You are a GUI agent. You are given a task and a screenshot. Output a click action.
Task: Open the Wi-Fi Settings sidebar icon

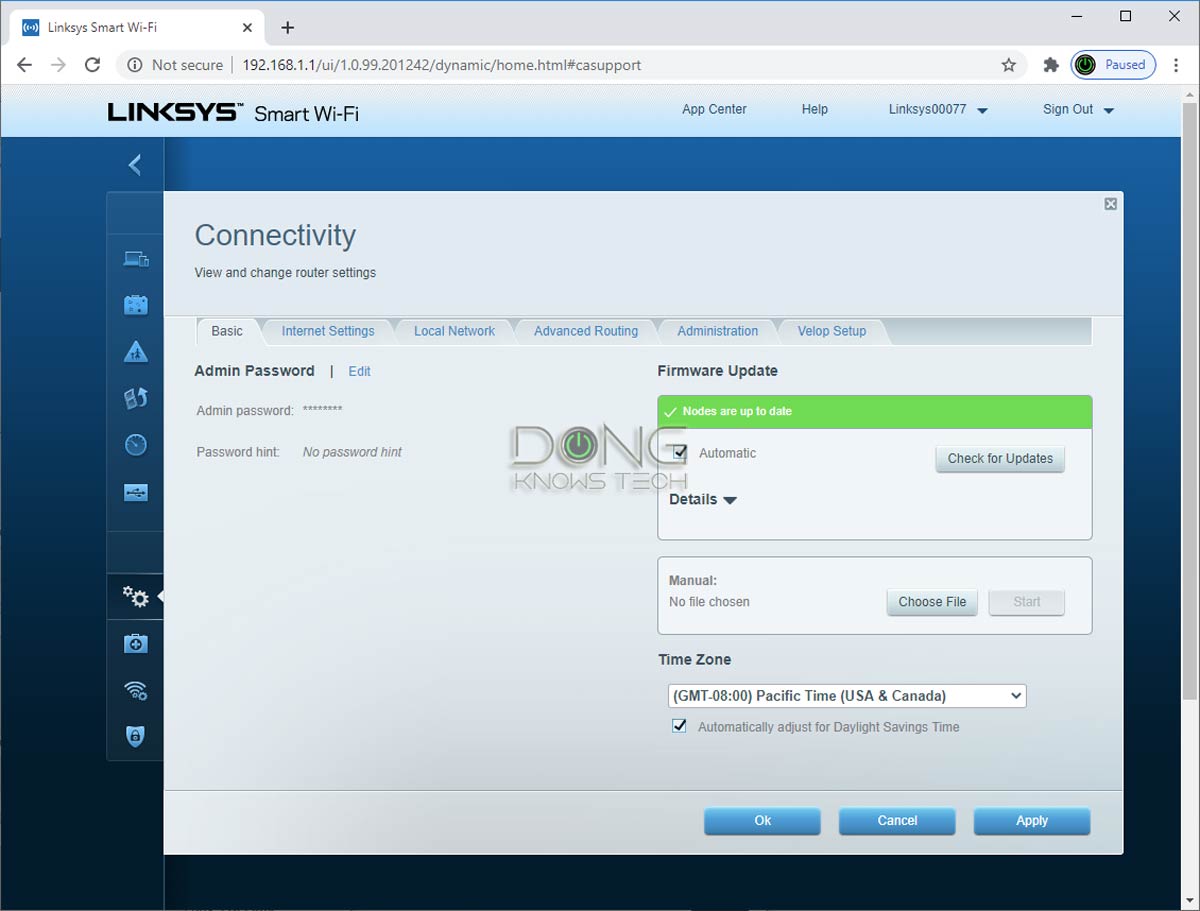(x=135, y=690)
